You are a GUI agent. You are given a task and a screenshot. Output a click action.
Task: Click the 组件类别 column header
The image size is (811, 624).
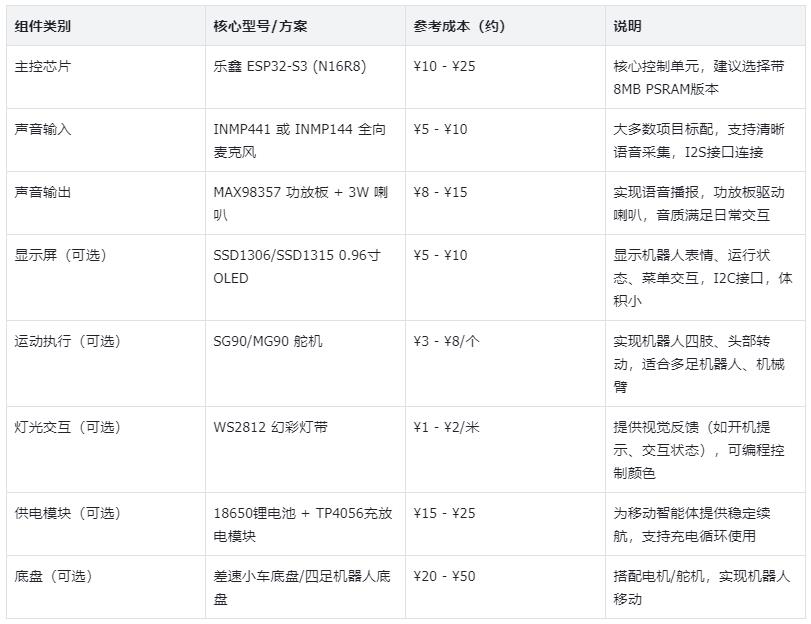click(106, 26)
